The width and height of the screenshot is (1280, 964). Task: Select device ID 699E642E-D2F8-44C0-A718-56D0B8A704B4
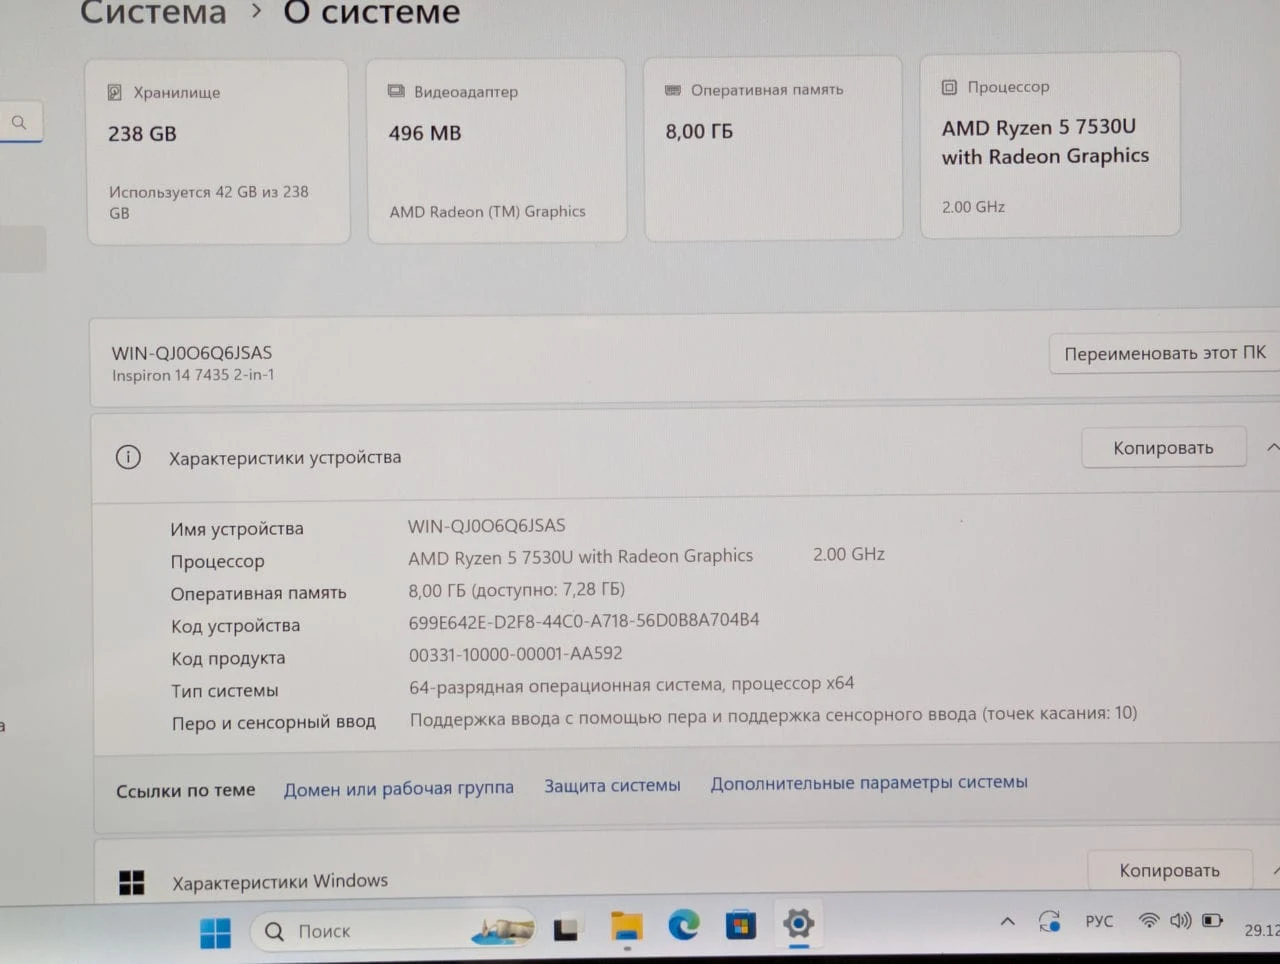tap(584, 621)
